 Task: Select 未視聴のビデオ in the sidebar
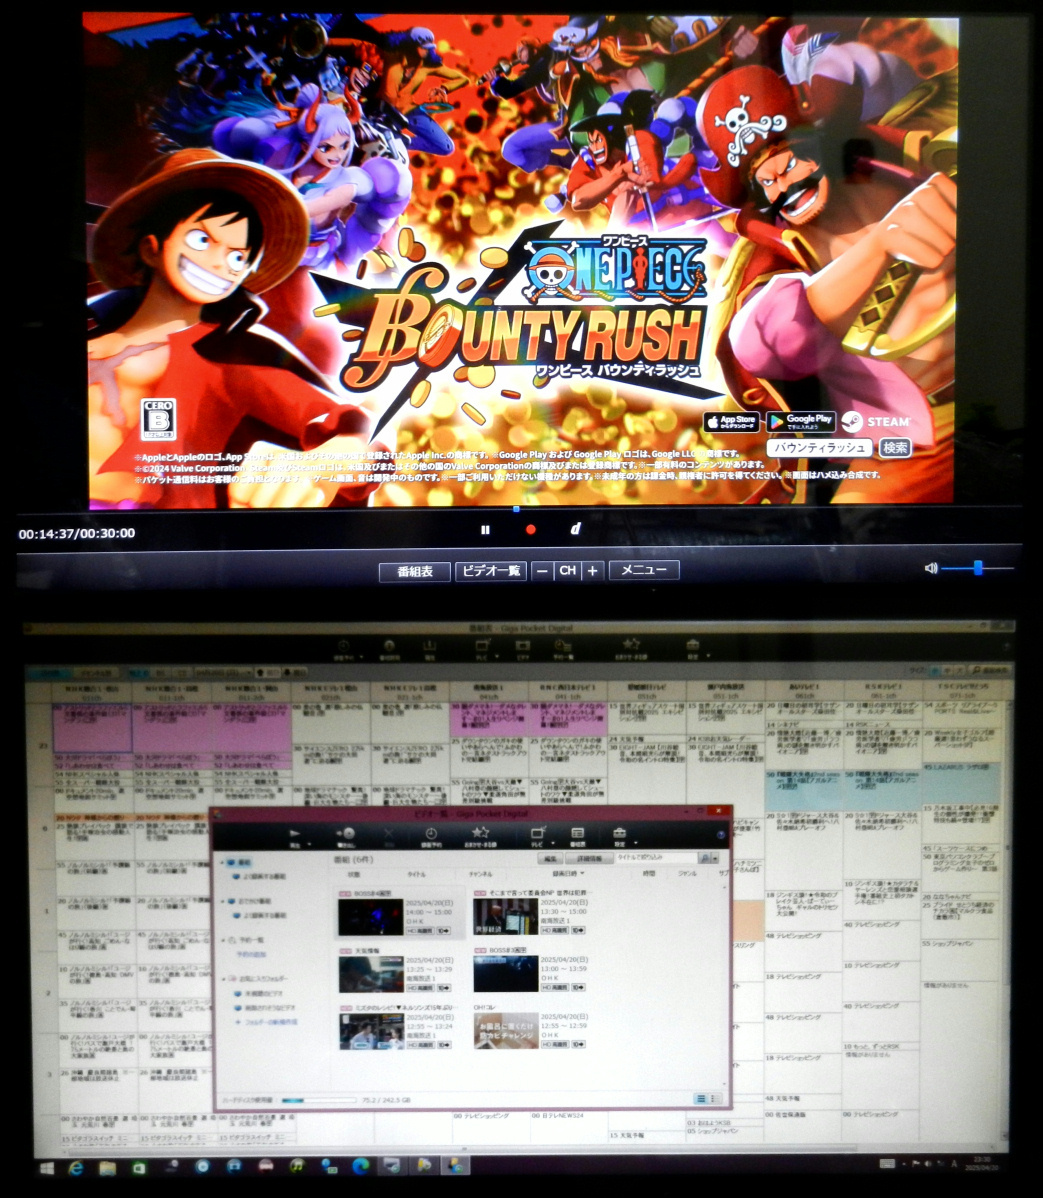click(x=264, y=993)
